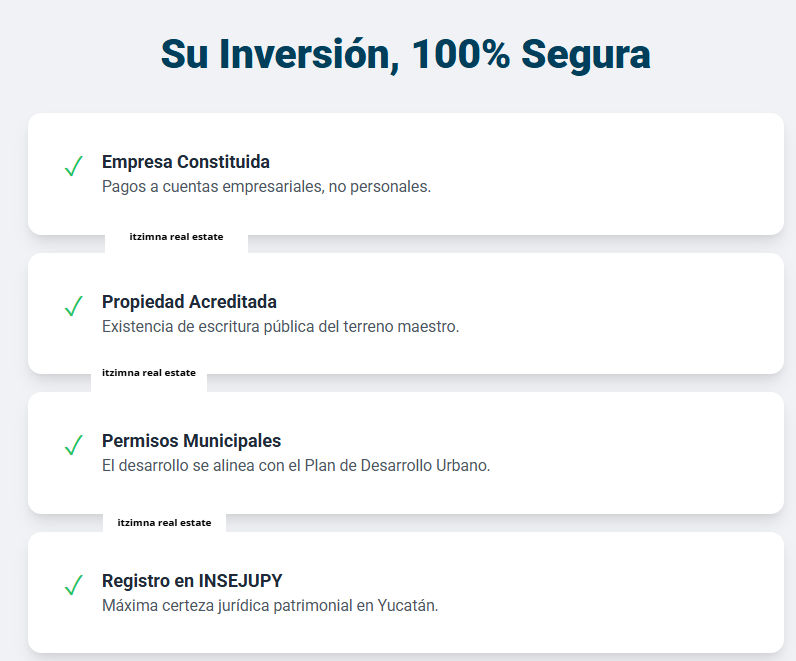
Task: Click the word 'Yucatán' in the last description
Action: (x=407, y=606)
